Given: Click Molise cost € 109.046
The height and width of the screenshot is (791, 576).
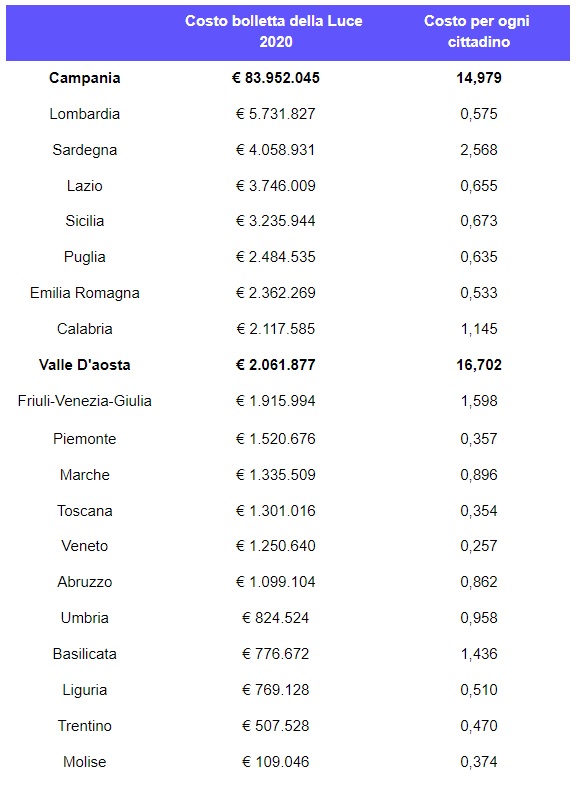Looking at the screenshot, I should click(275, 762).
